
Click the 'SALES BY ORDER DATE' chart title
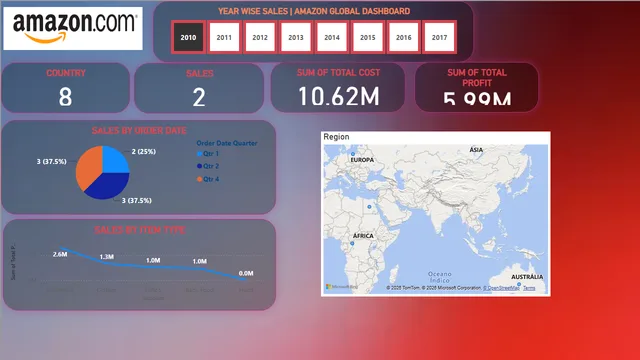tap(139, 131)
